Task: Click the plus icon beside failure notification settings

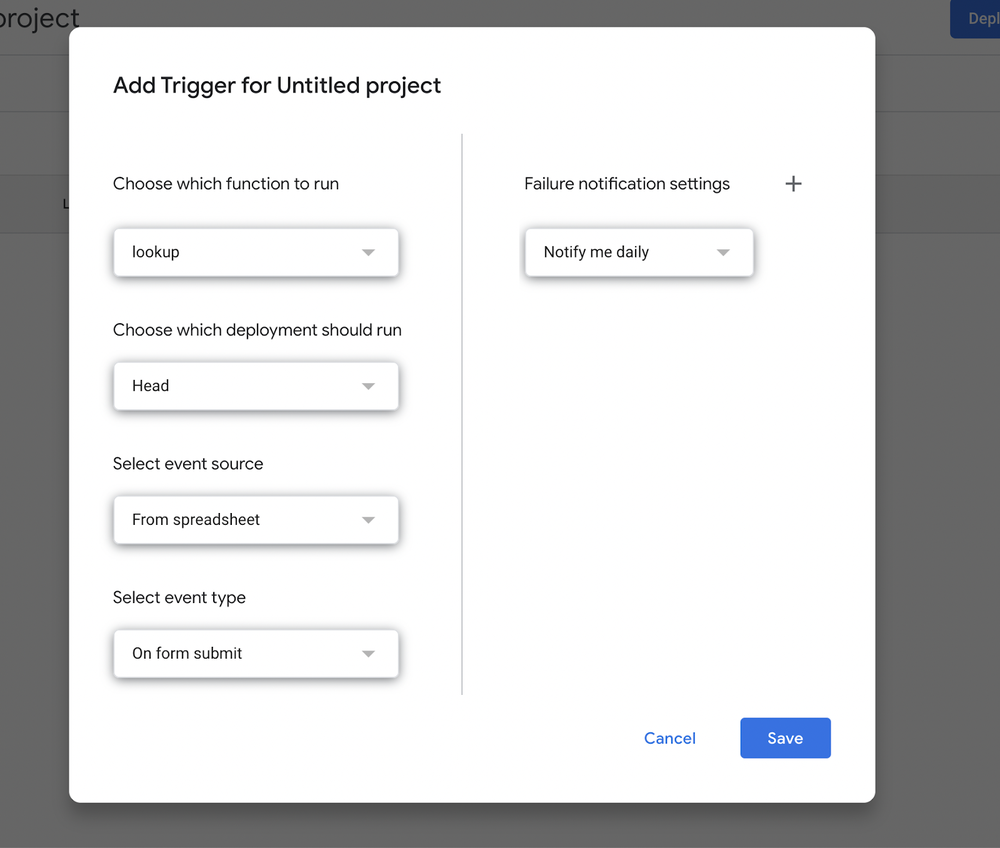Action: [793, 183]
